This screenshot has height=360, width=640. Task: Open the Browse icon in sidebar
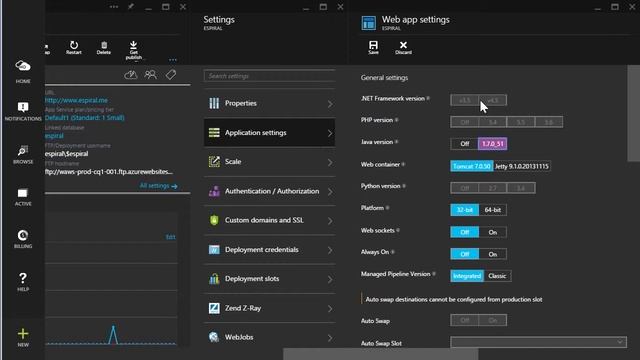pos(23,151)
